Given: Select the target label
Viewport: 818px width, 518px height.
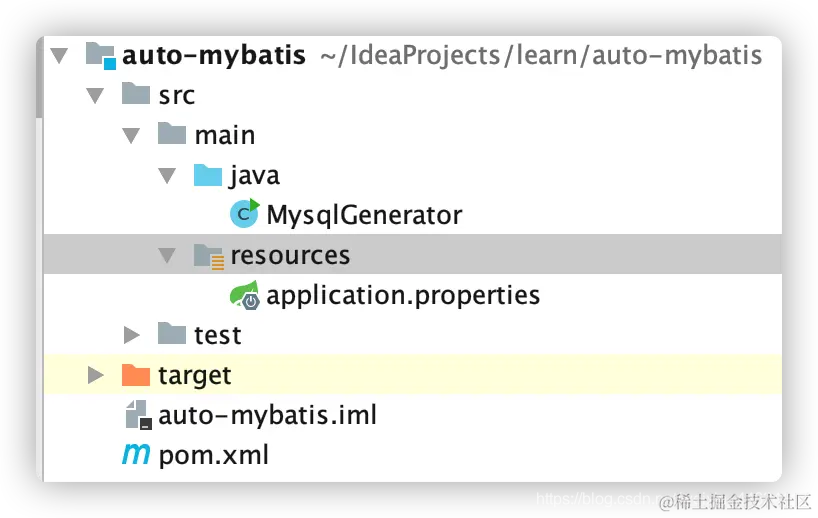Looking at the screenshot, I should (195, 376).
